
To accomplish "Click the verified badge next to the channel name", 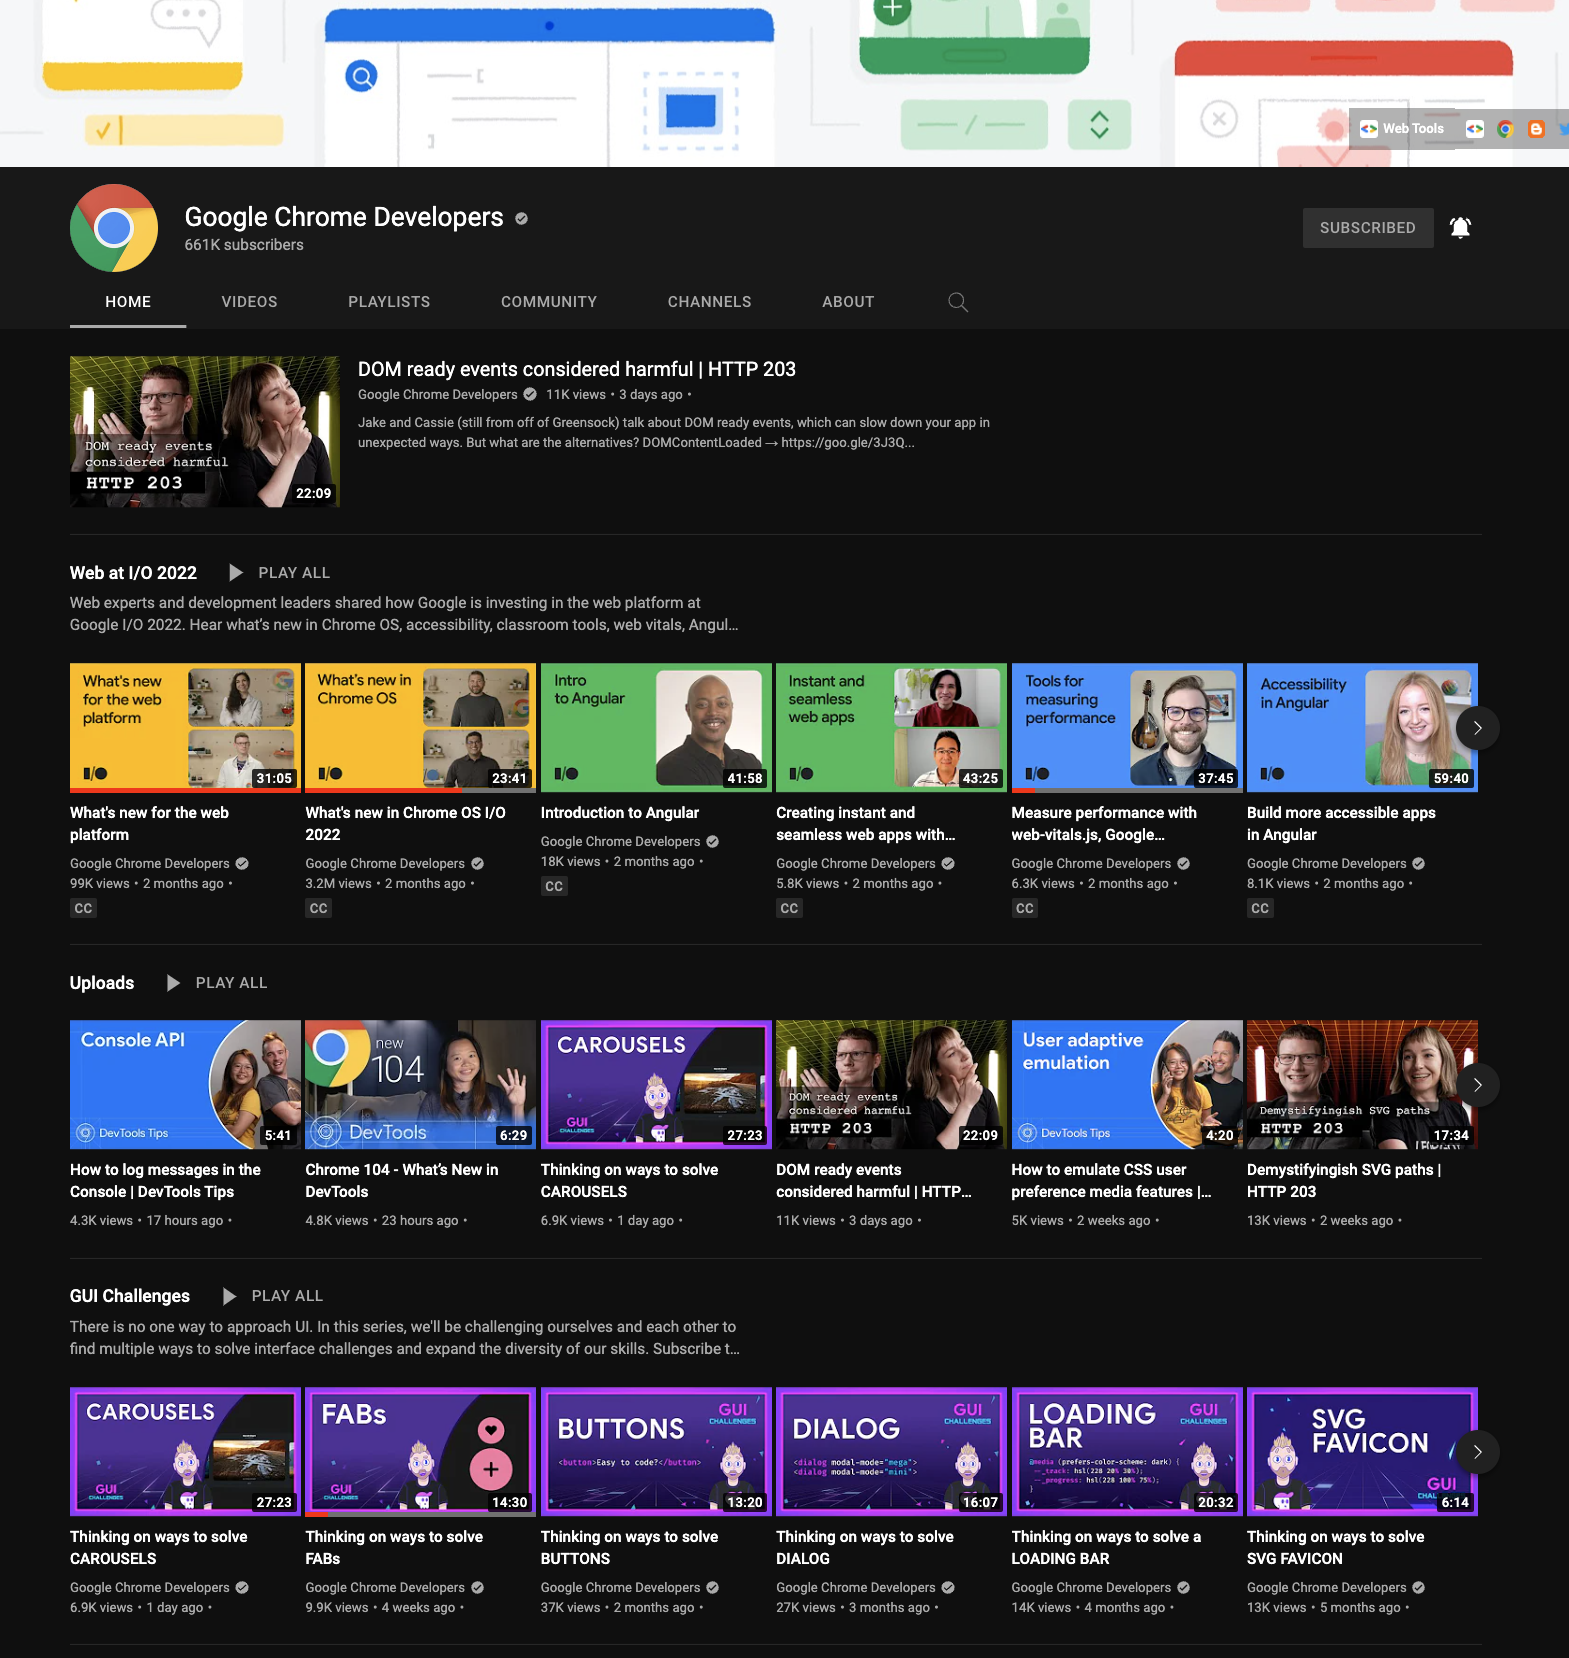I will point(521,218).
